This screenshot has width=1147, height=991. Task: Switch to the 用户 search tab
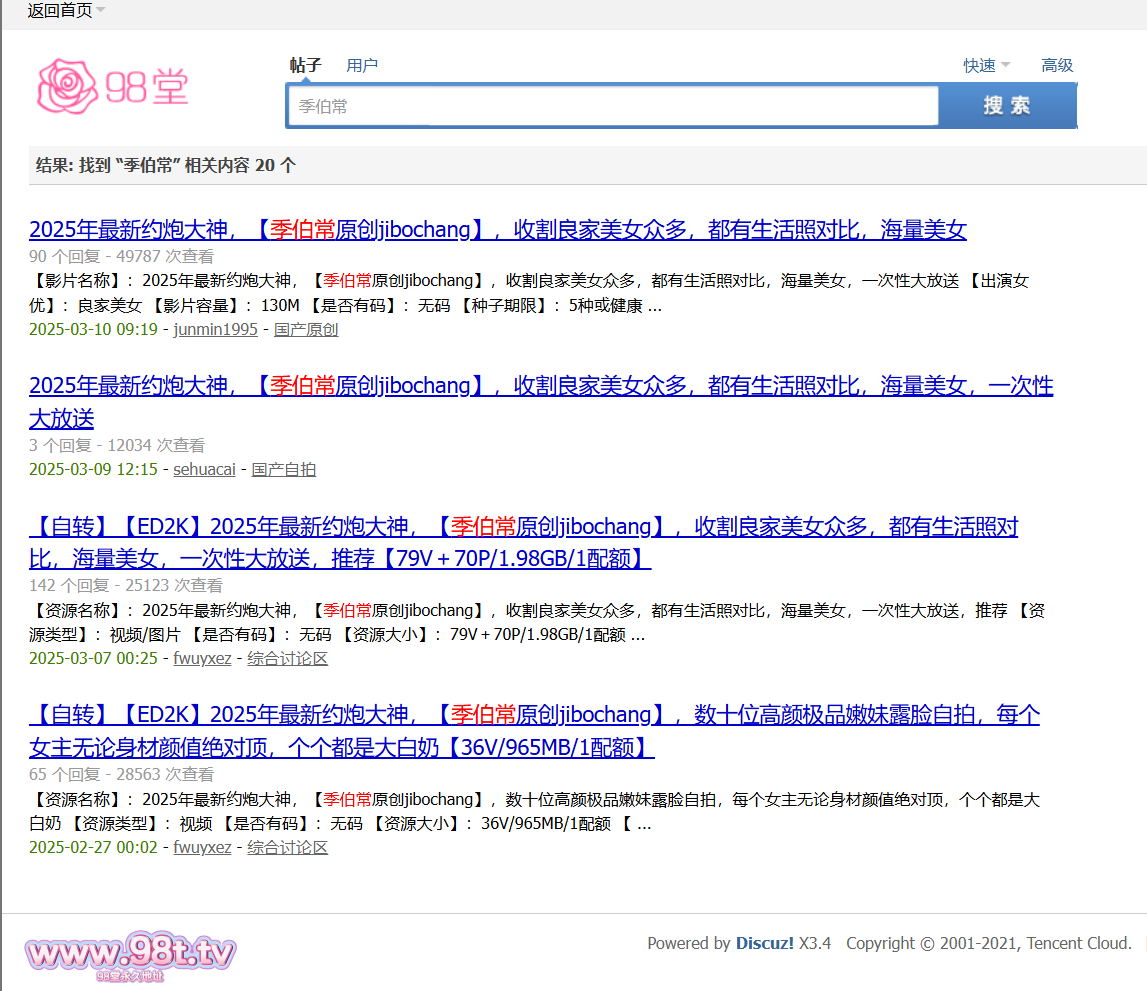(x=362, y=65)
